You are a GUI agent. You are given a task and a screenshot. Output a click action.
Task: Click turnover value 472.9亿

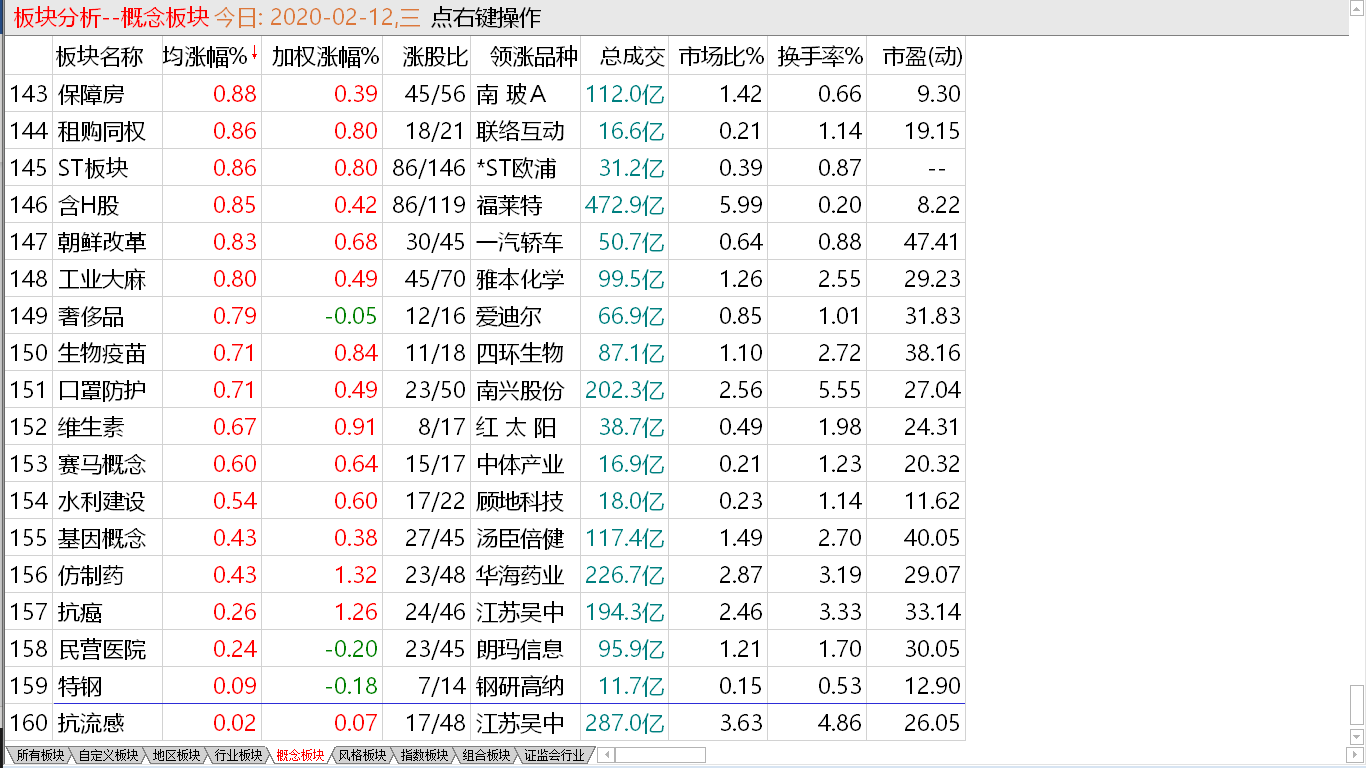pos(625,205)
